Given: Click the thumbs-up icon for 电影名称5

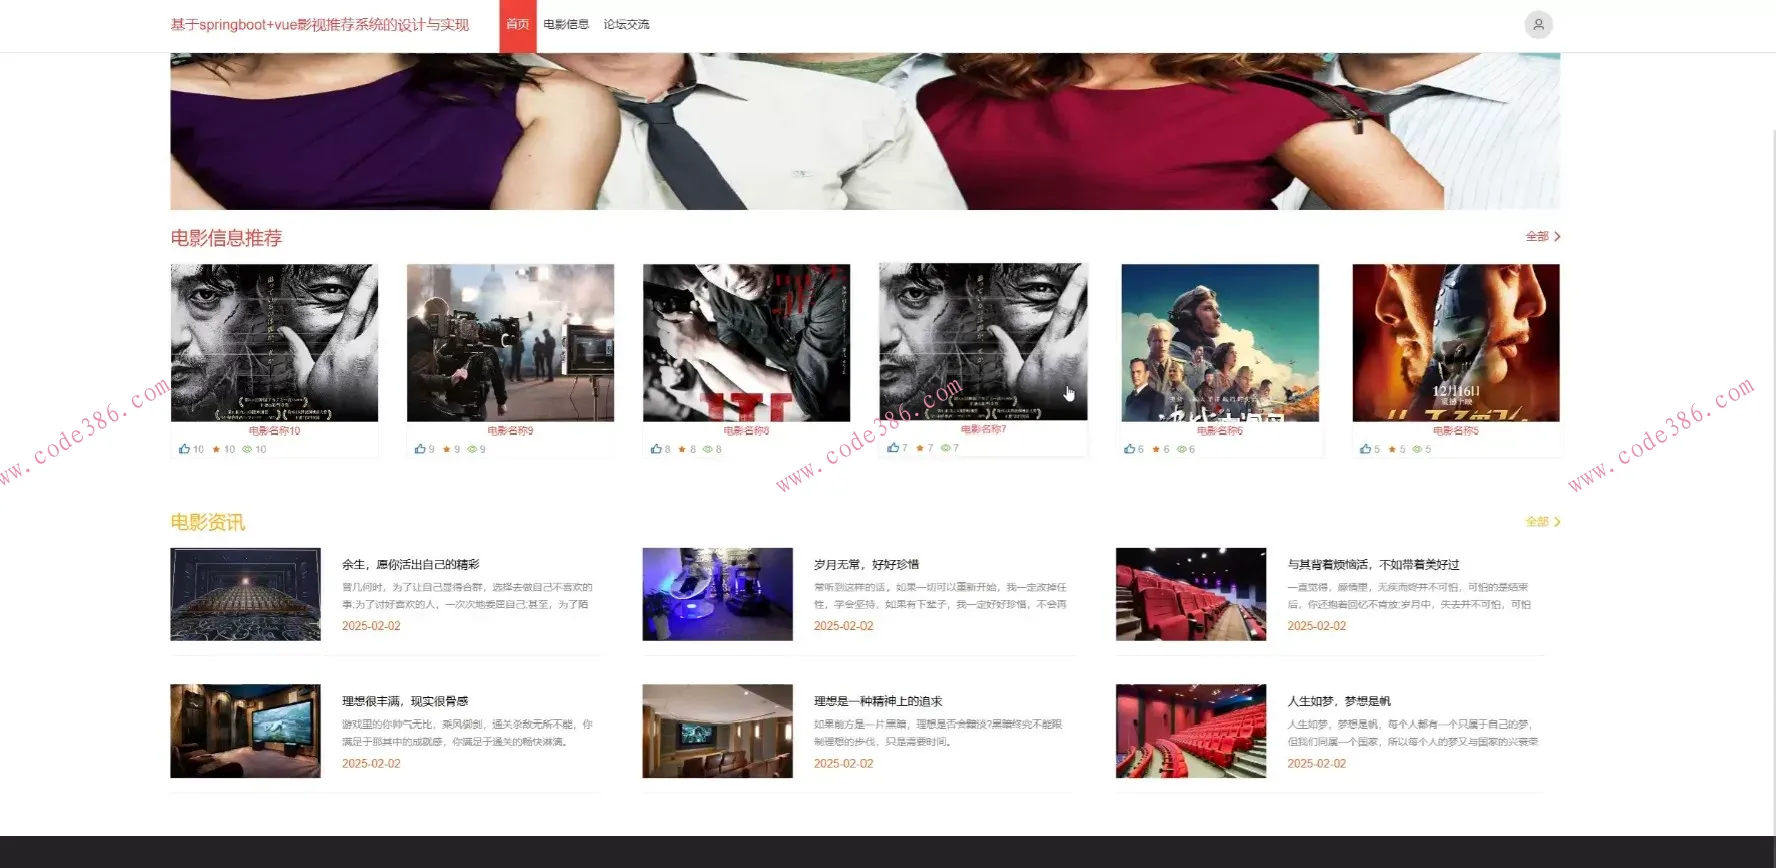Looking at the screenshot, I should 1365,449.
